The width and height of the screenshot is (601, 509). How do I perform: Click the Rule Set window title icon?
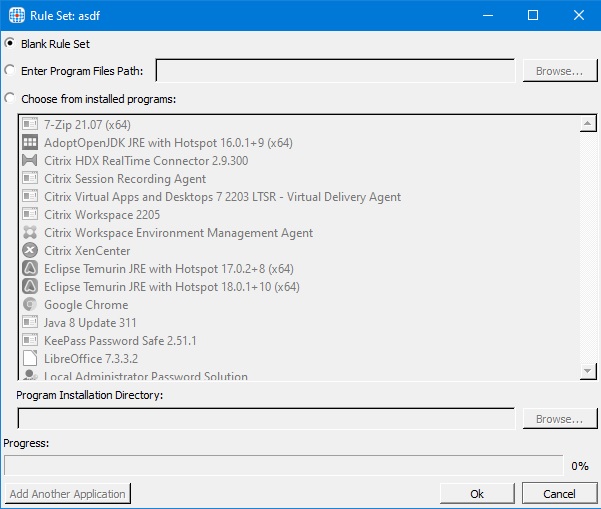point(17,15)
